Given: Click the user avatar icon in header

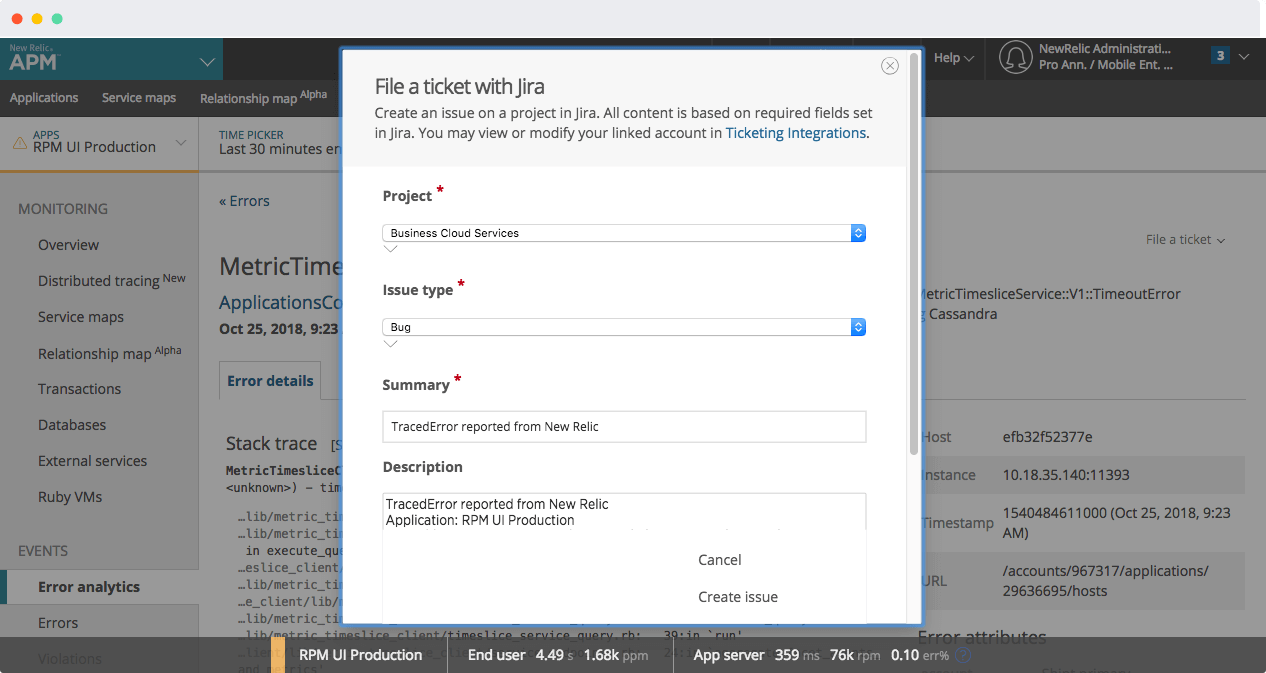Looking at the screenshot, I should (x=1015, y=58).
